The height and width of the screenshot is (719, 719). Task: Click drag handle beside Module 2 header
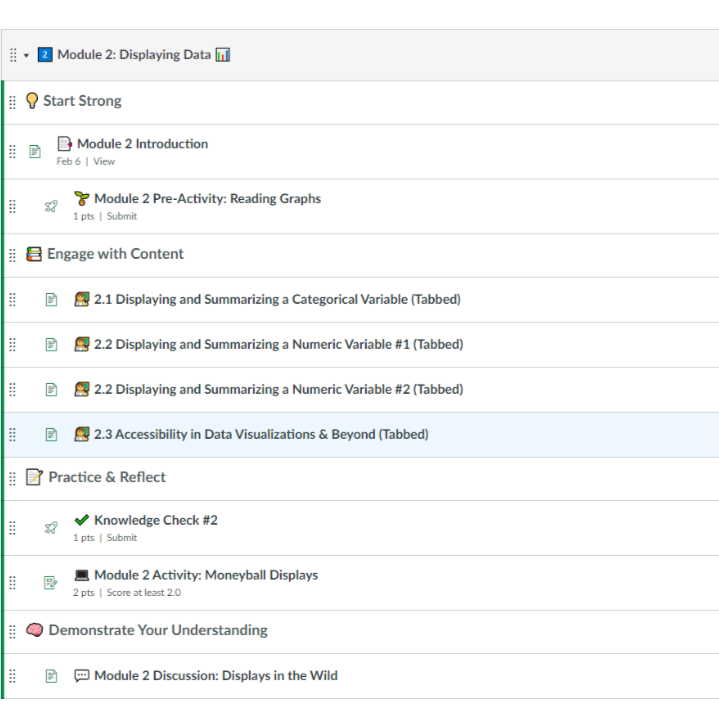(13, 55)
